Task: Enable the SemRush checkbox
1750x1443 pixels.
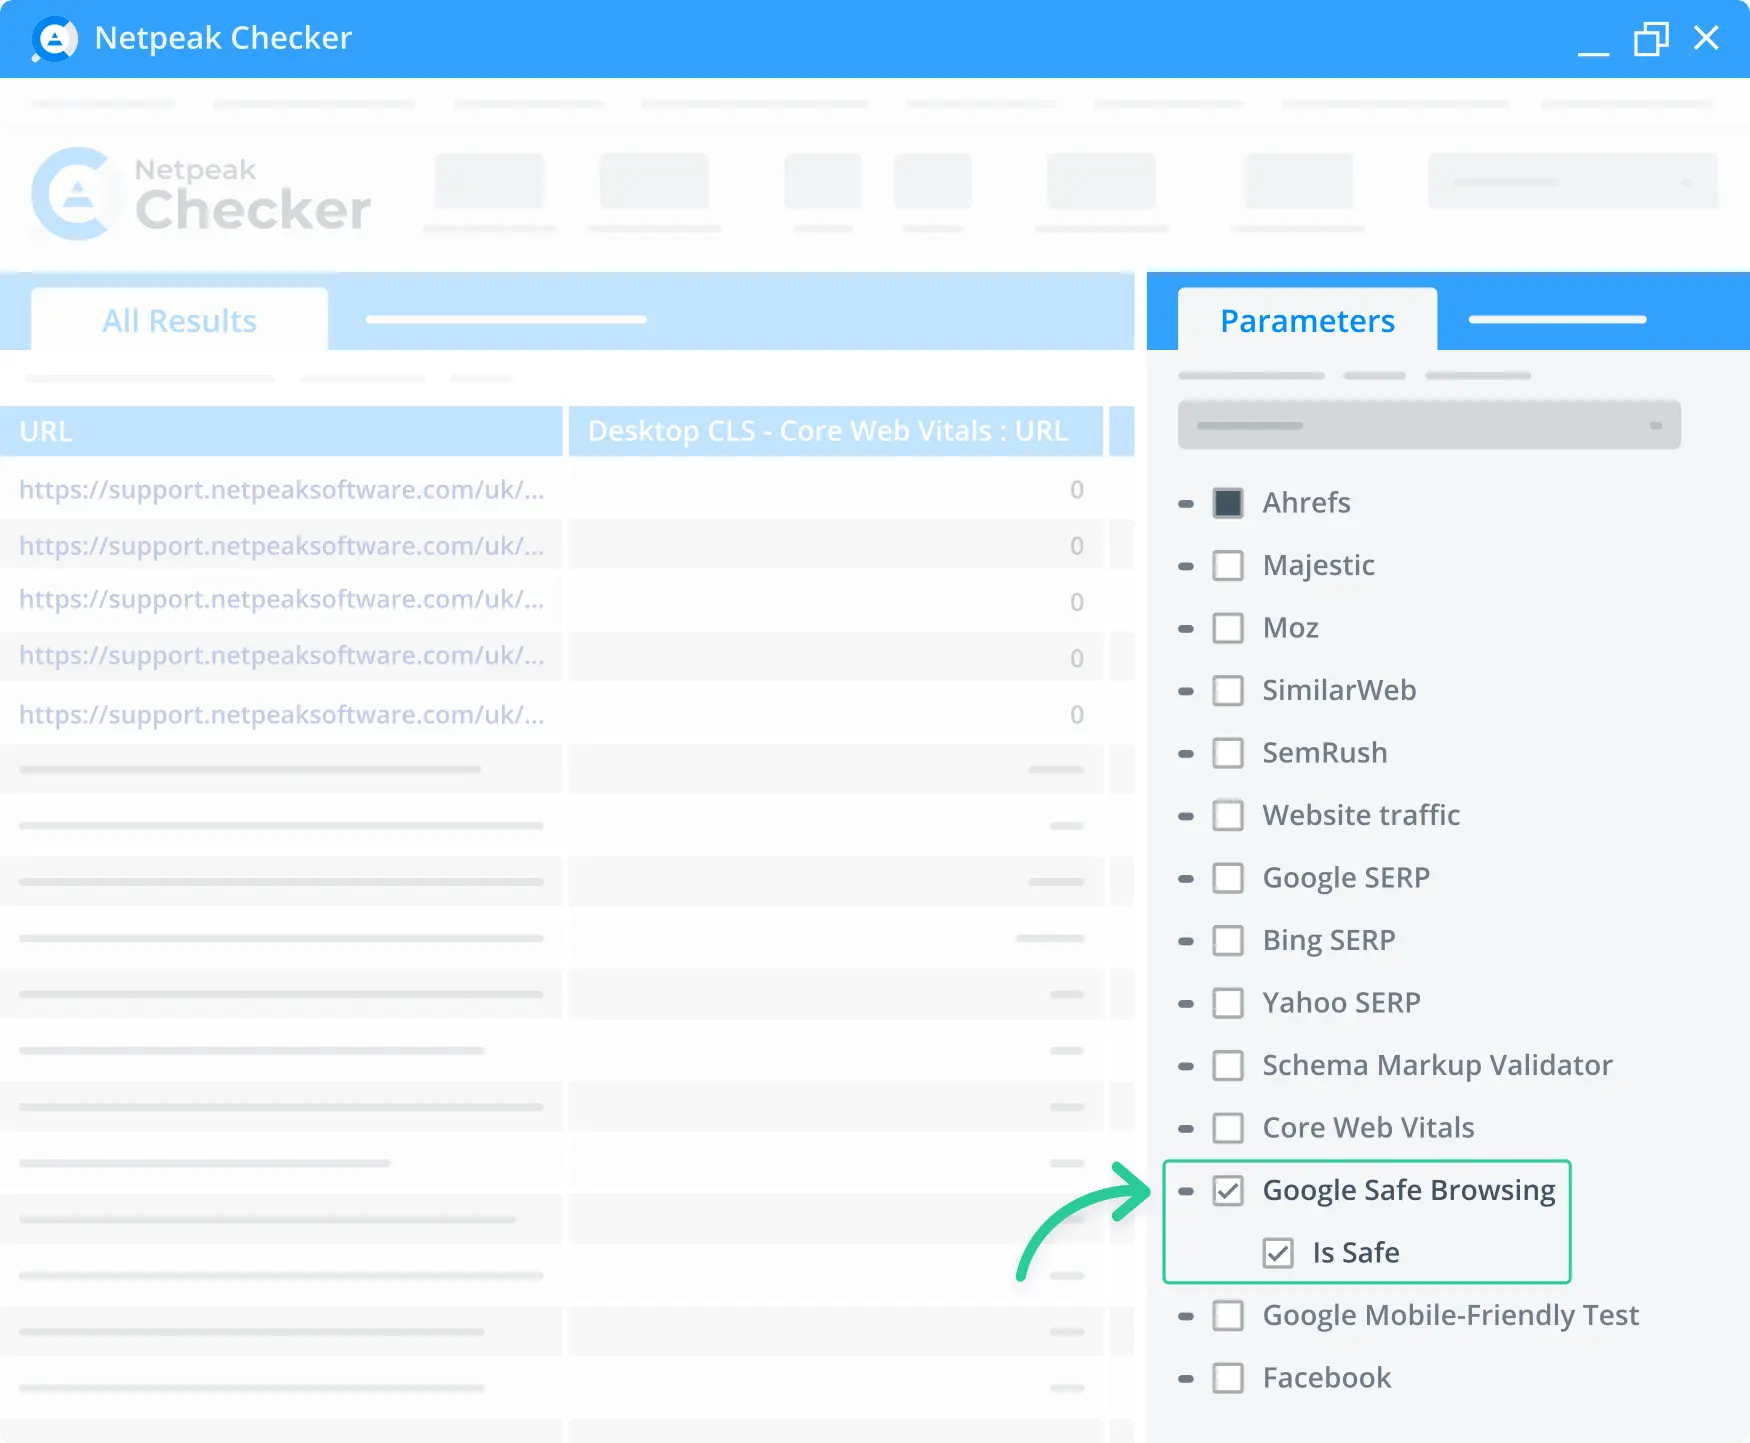Action: click(1228, 753)
